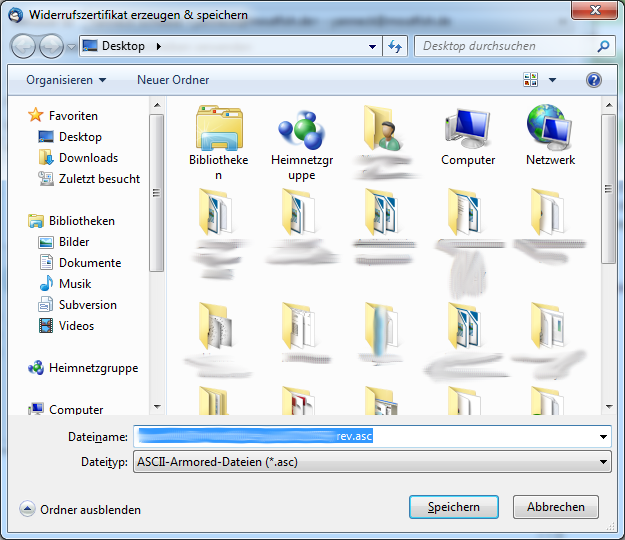
Task: Select the user profile folder icon
Action: tap(383, 128)
